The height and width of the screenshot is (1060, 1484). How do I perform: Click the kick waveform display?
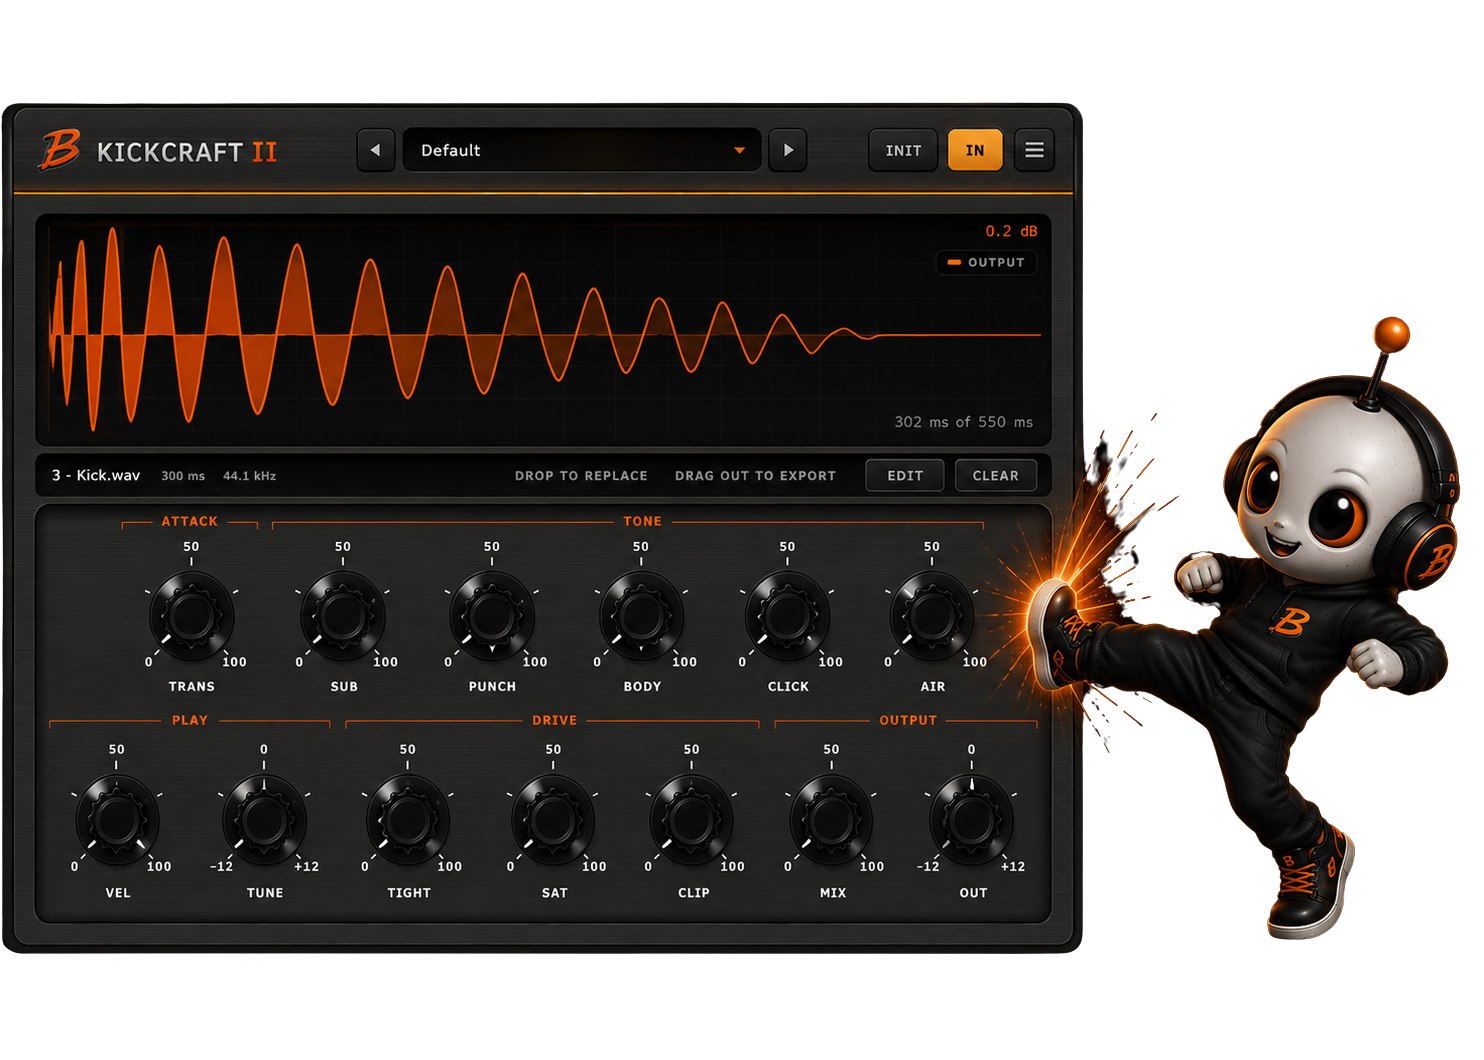(543, 330)
